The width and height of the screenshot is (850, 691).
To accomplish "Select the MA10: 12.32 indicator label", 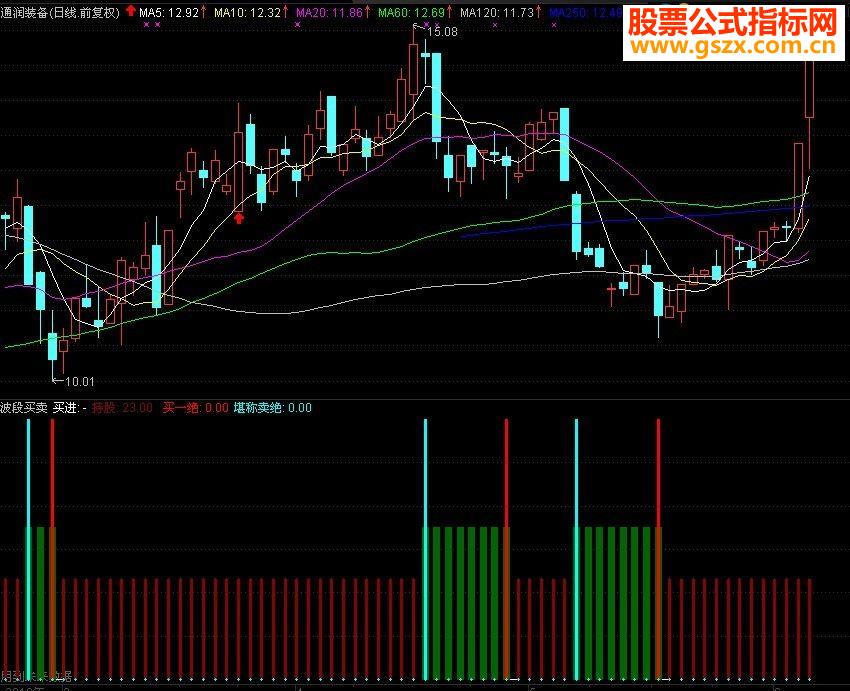I will (250, 12).
